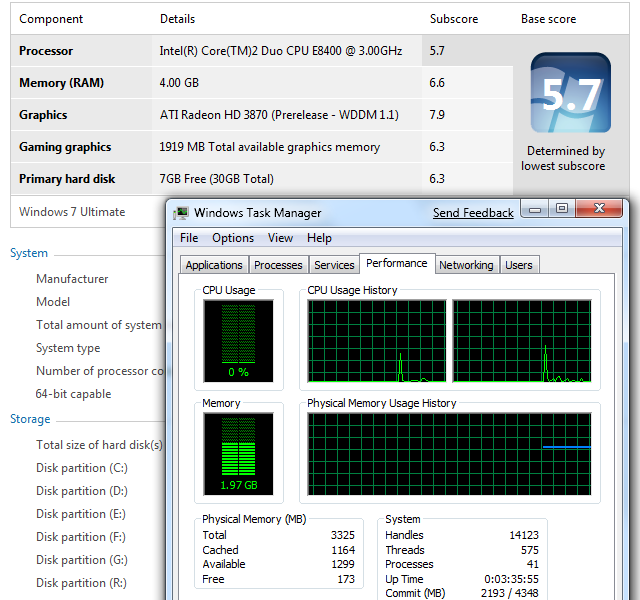Click the System type entry
This screenshot has height=600, width=640.
tap(68, 348)
